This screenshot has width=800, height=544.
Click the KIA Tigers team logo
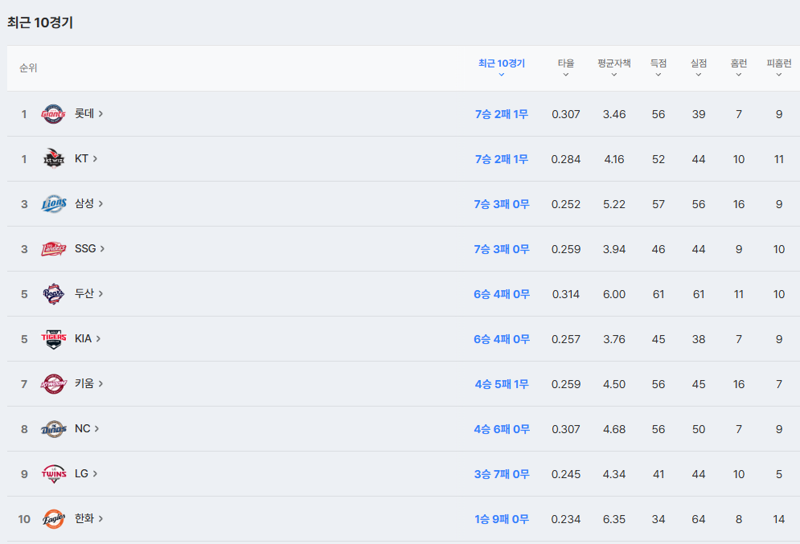click(x=53, y=339)
